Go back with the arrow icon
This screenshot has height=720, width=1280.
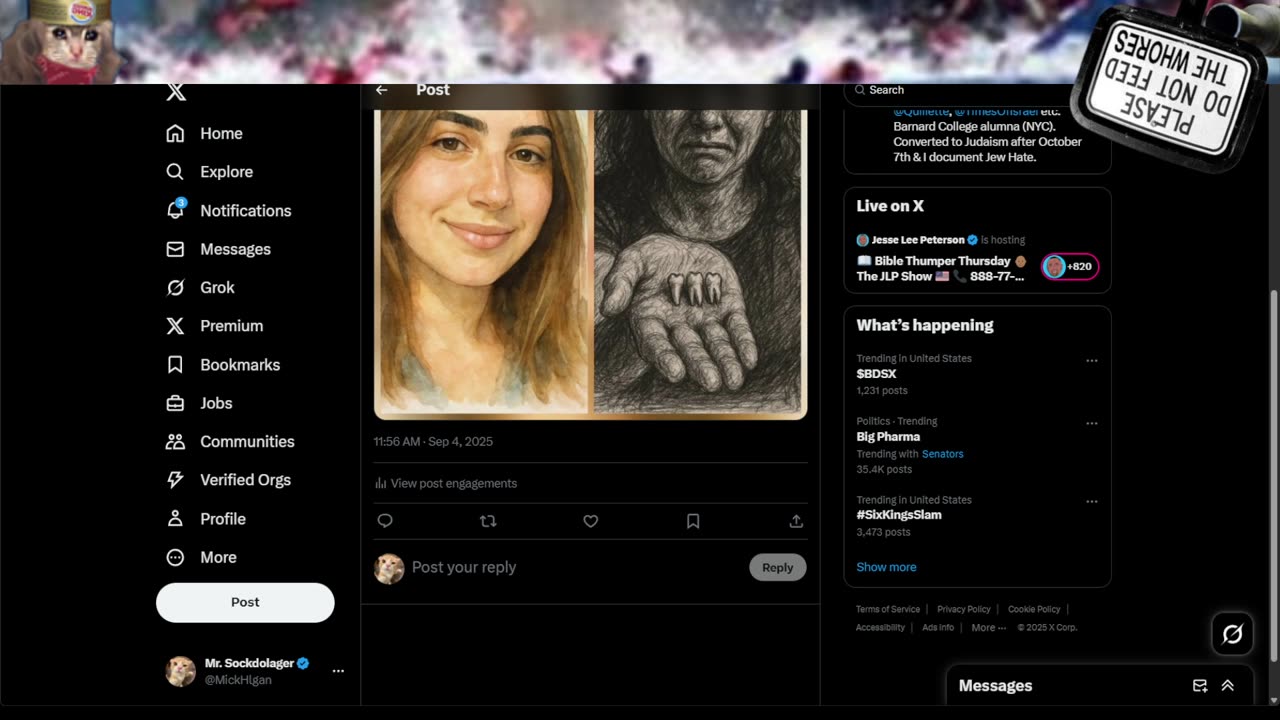(381, 90)
